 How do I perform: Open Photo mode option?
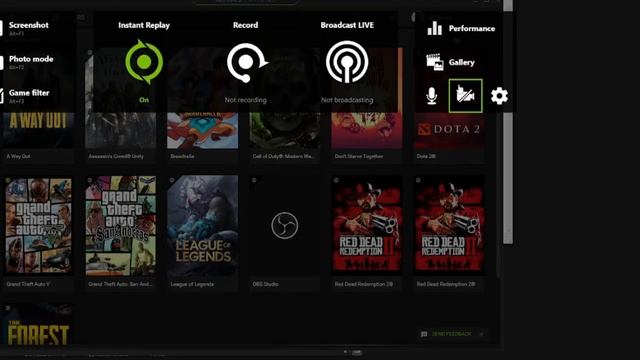click(x=31, y=62)
